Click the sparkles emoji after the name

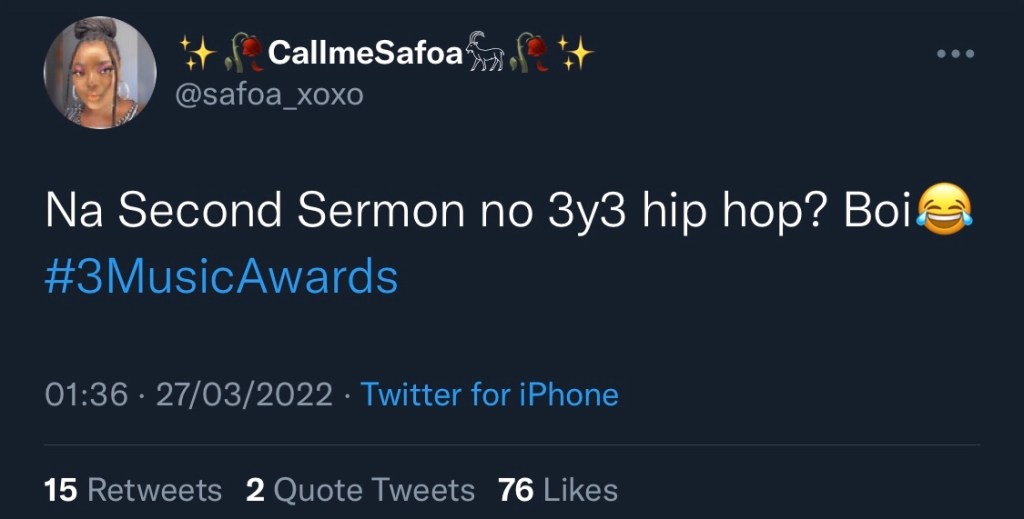[x=575, y=53]
